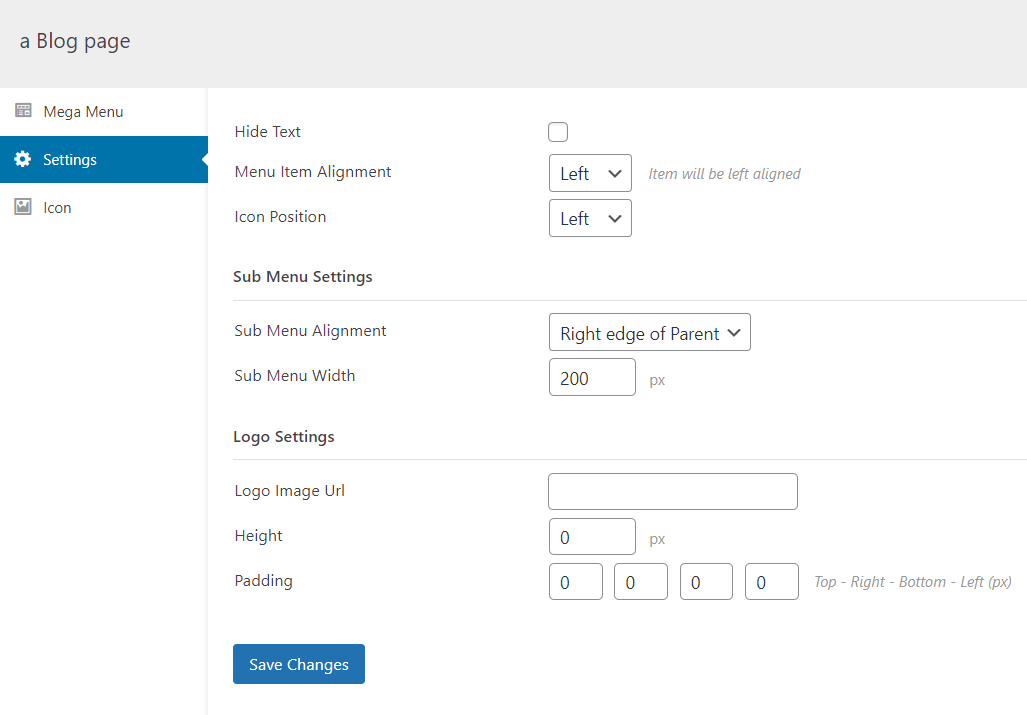Open the Menu Item Alignment dropdown

tap(590, 174)
